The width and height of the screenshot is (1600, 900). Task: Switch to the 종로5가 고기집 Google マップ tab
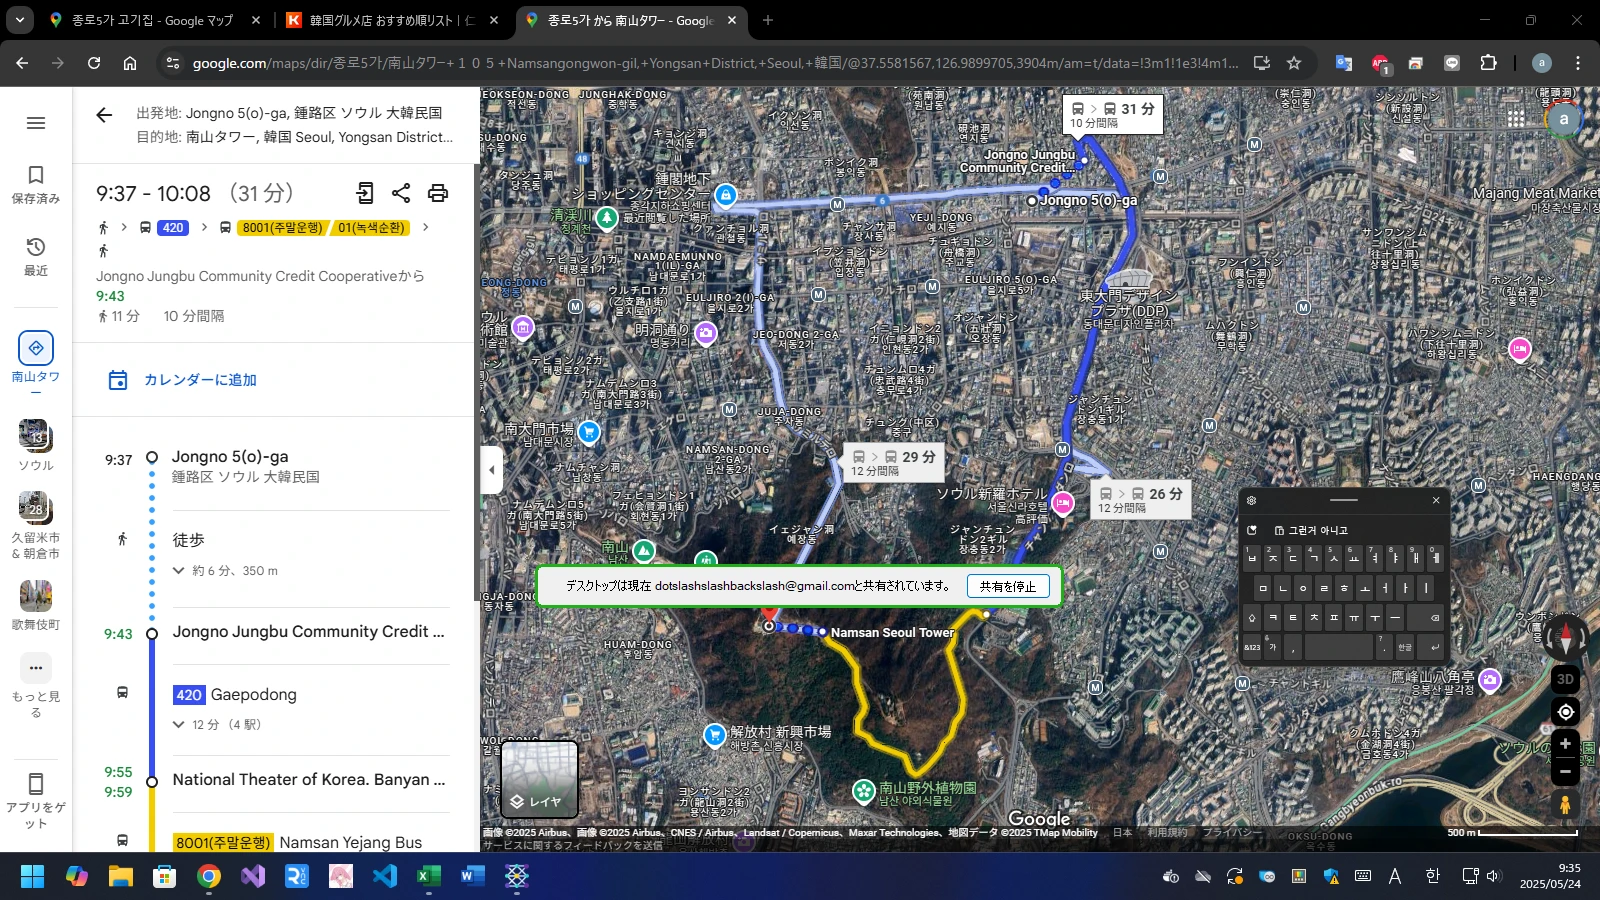(x=152, y=20)
